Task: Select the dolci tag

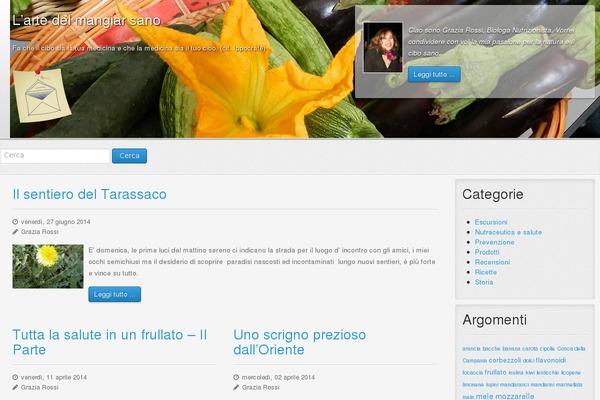Action: point(528,361)
